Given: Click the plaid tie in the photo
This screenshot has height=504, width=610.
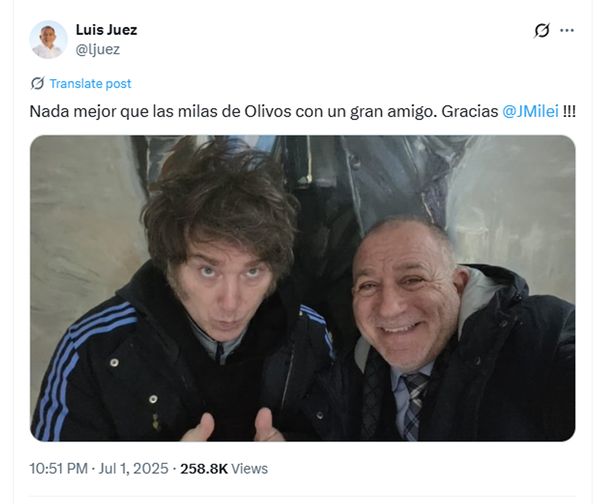Looking at the screenshot, I should (x=414, y=406).
